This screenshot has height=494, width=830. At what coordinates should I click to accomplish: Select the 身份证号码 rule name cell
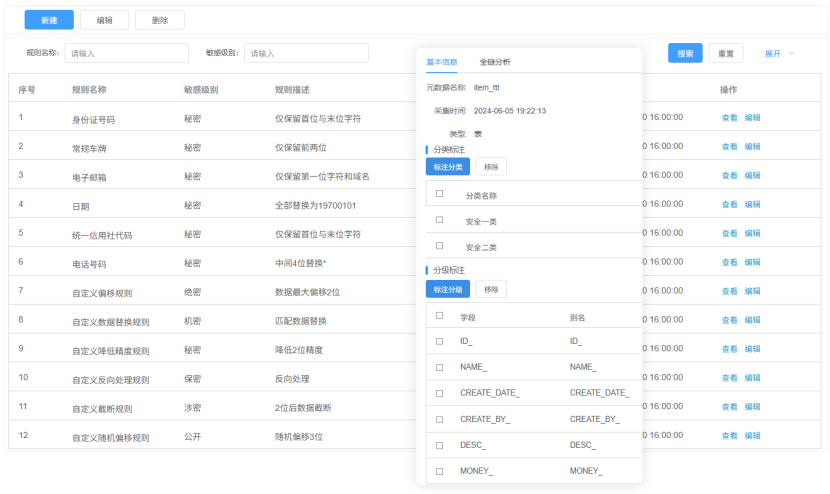pos(93,120)
